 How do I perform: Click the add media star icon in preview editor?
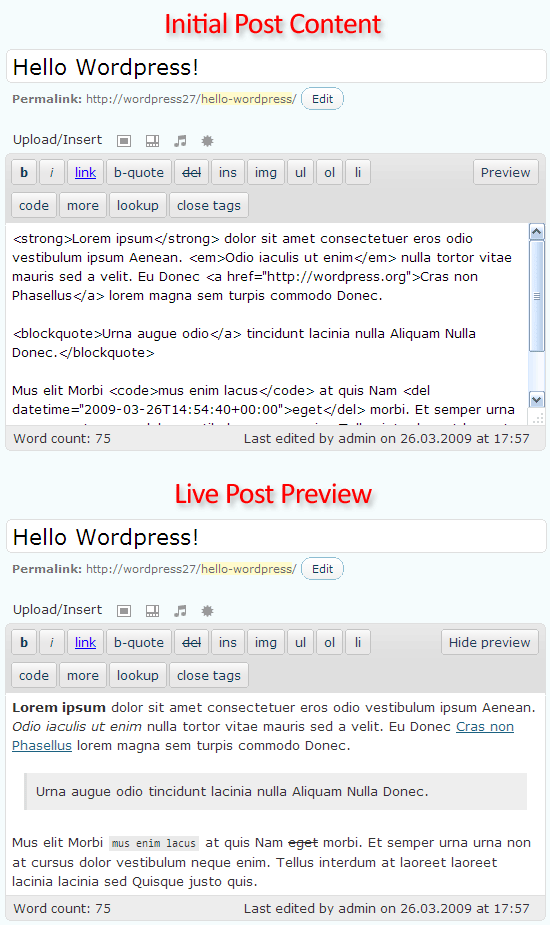point(207,611)
